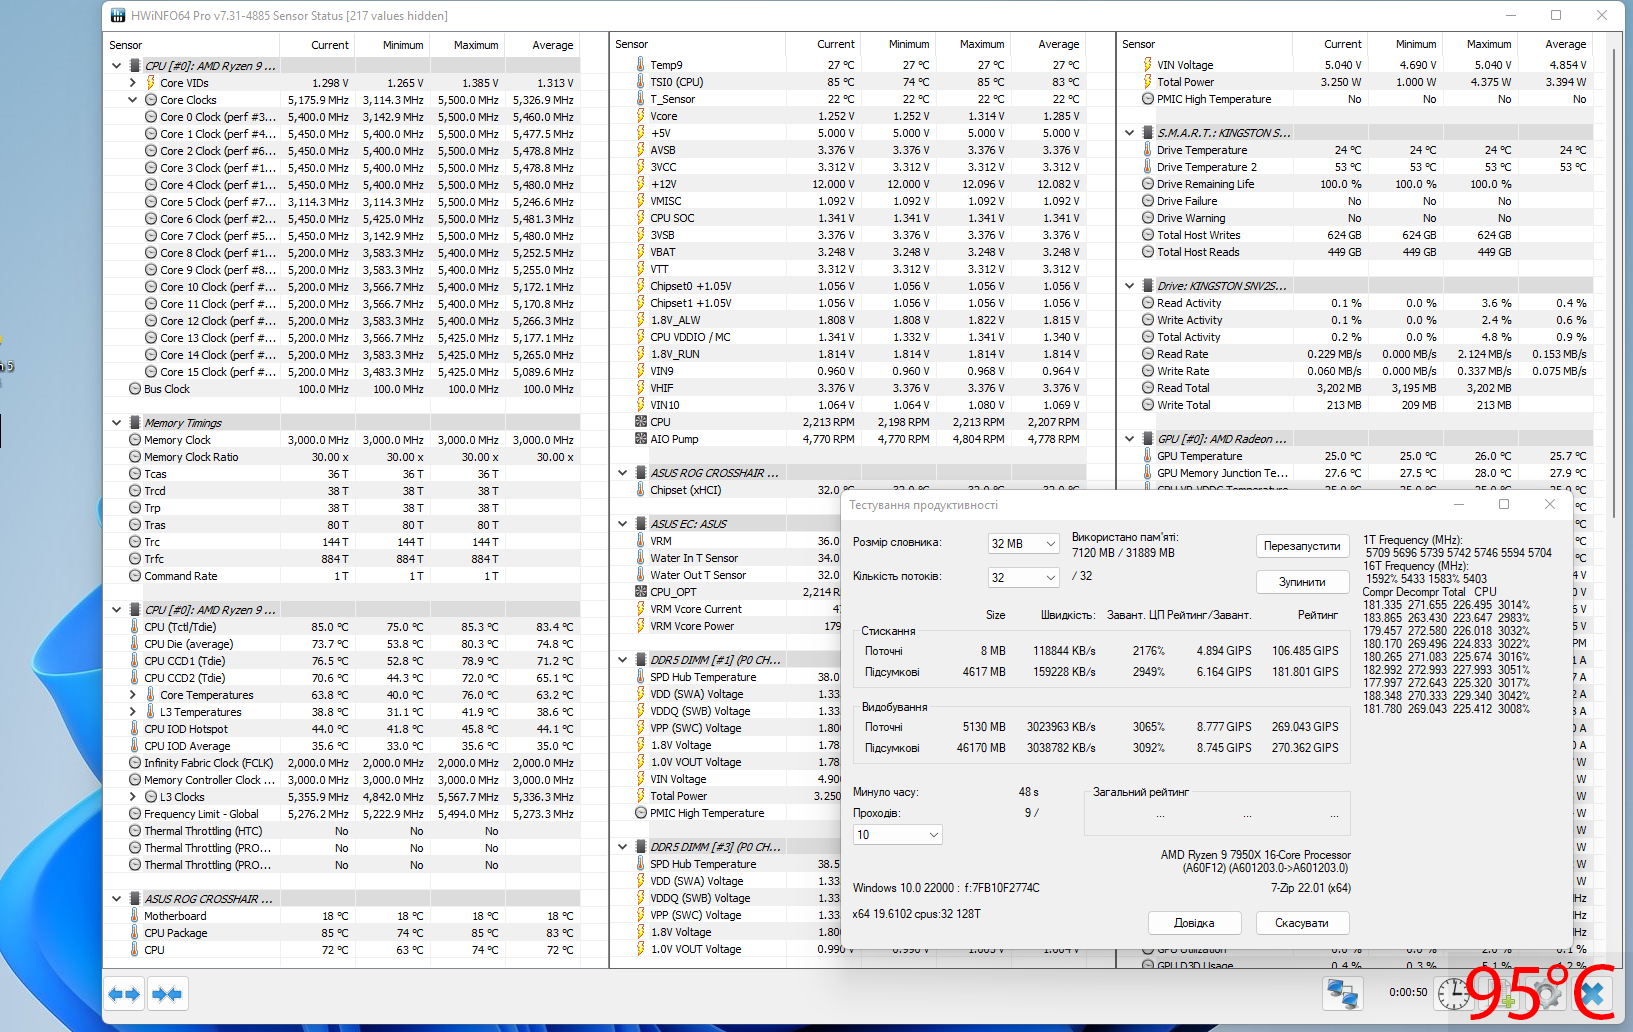Click the CPU (Tctl/Tdie) thermometer icon
1633x1032 pixels.
pos(134,627)
